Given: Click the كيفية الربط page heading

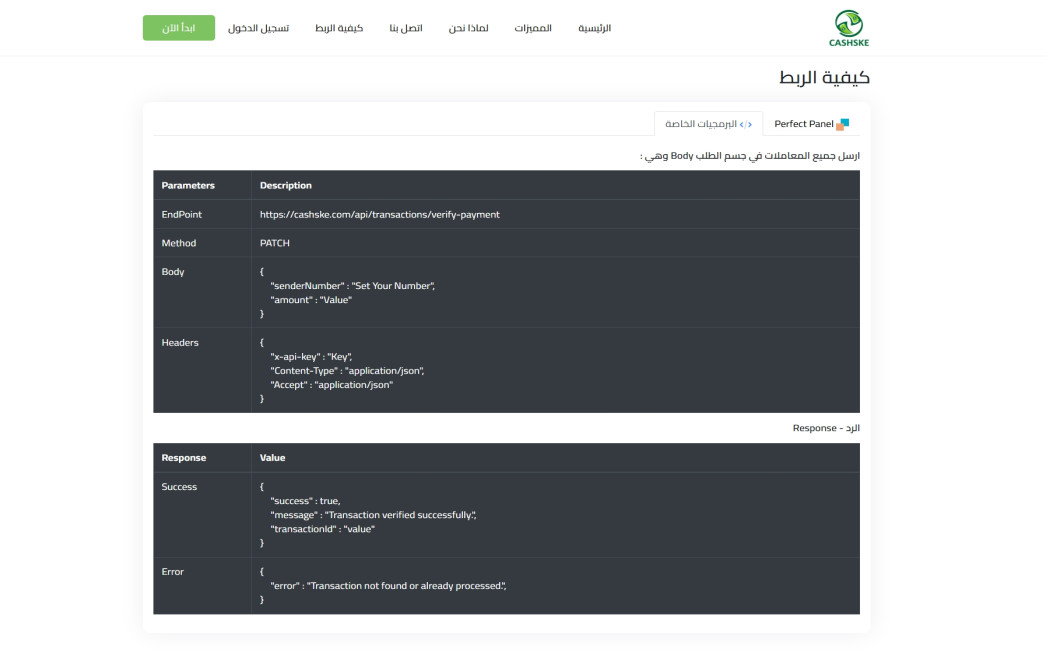Looking at the screenshot, I should coord(824,77).
